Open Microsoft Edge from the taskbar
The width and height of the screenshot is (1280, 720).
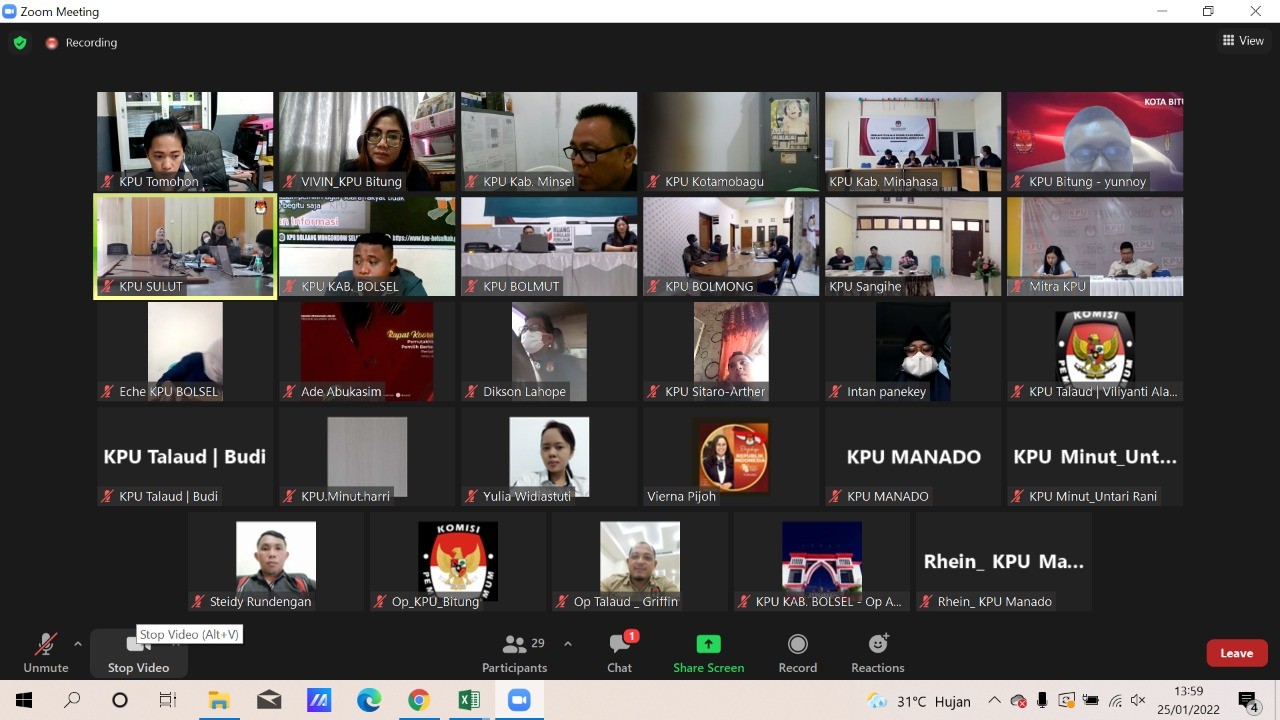coord(369,700)
